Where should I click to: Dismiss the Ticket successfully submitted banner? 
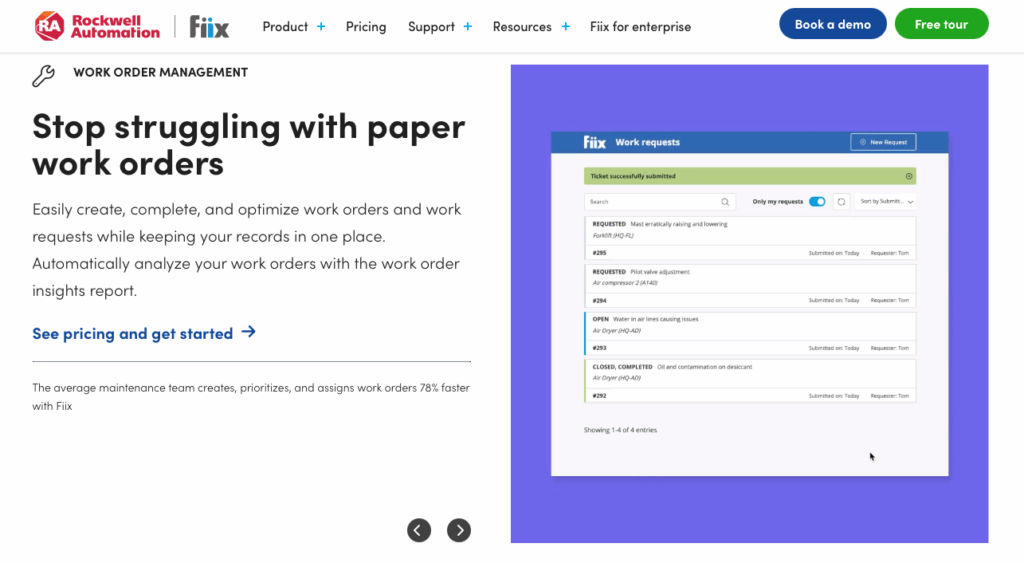tap(908, 176)
